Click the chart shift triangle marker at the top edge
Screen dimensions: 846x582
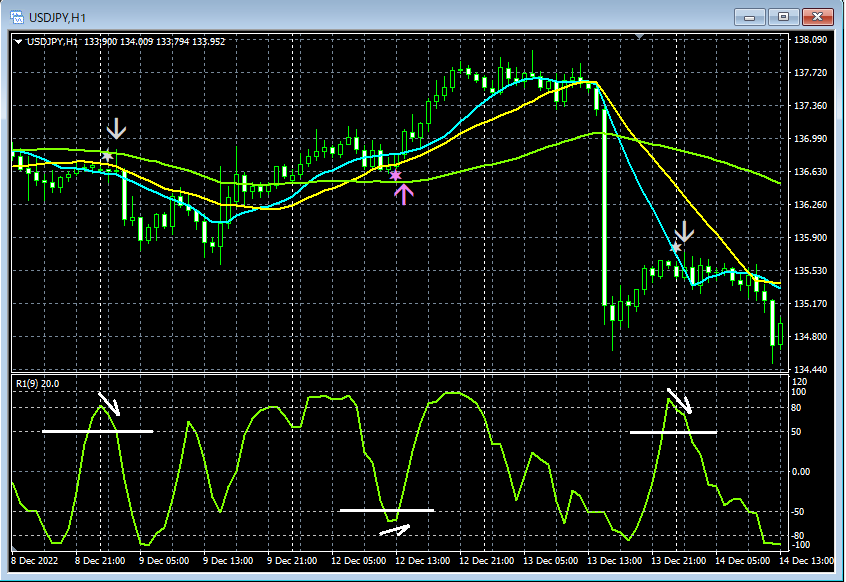tap(640, 37)
